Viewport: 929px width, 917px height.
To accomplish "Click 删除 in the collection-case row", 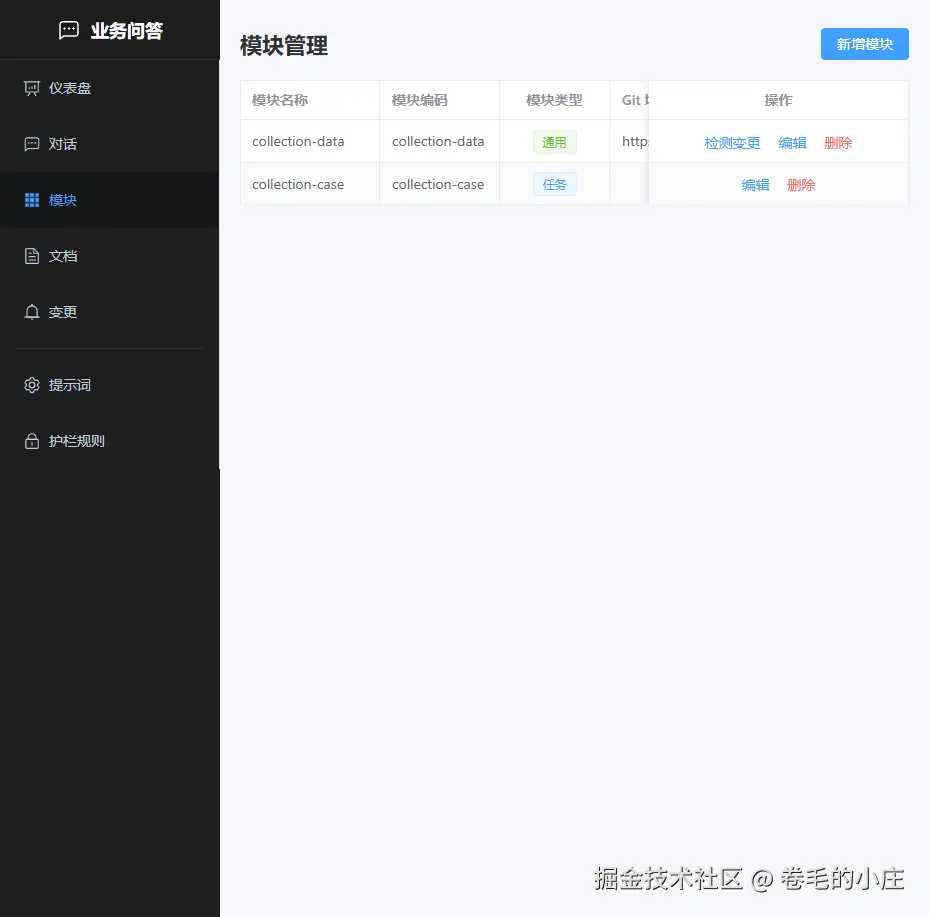I will pos(801,185).
